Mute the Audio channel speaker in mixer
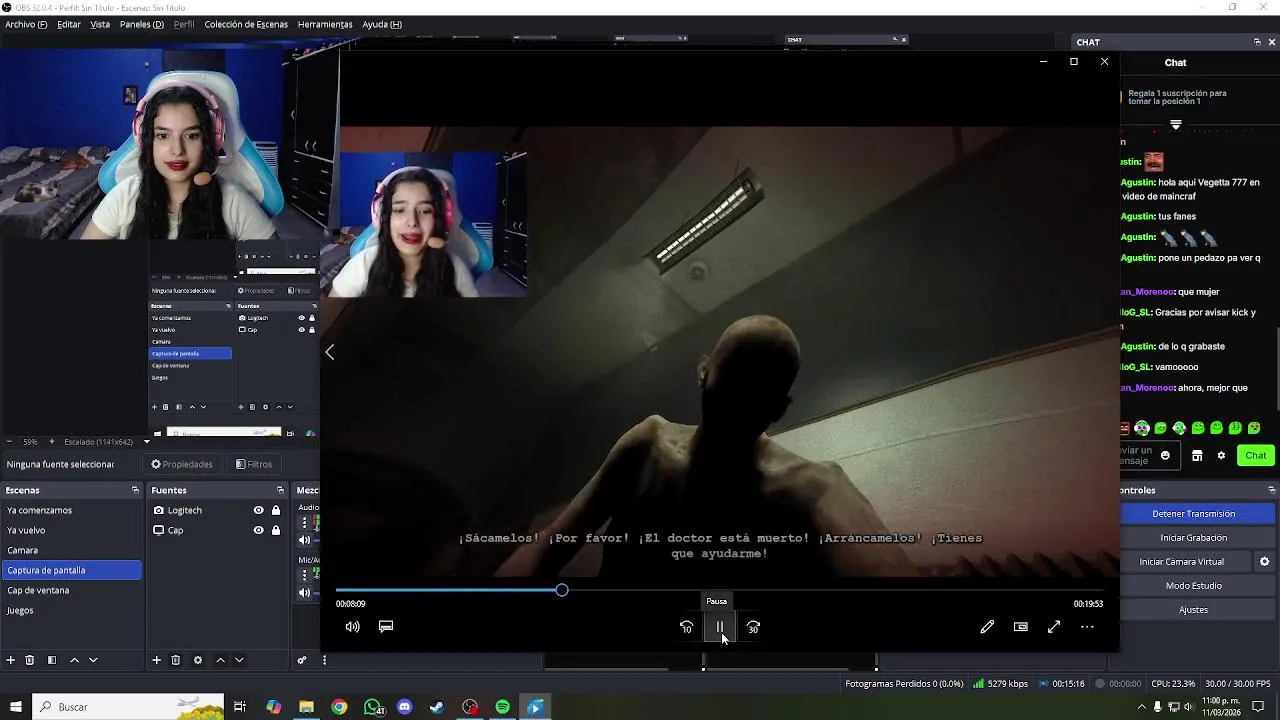The height and width of the screenshot is (720, 1280). pyautogui.click(x=305, y=540)
